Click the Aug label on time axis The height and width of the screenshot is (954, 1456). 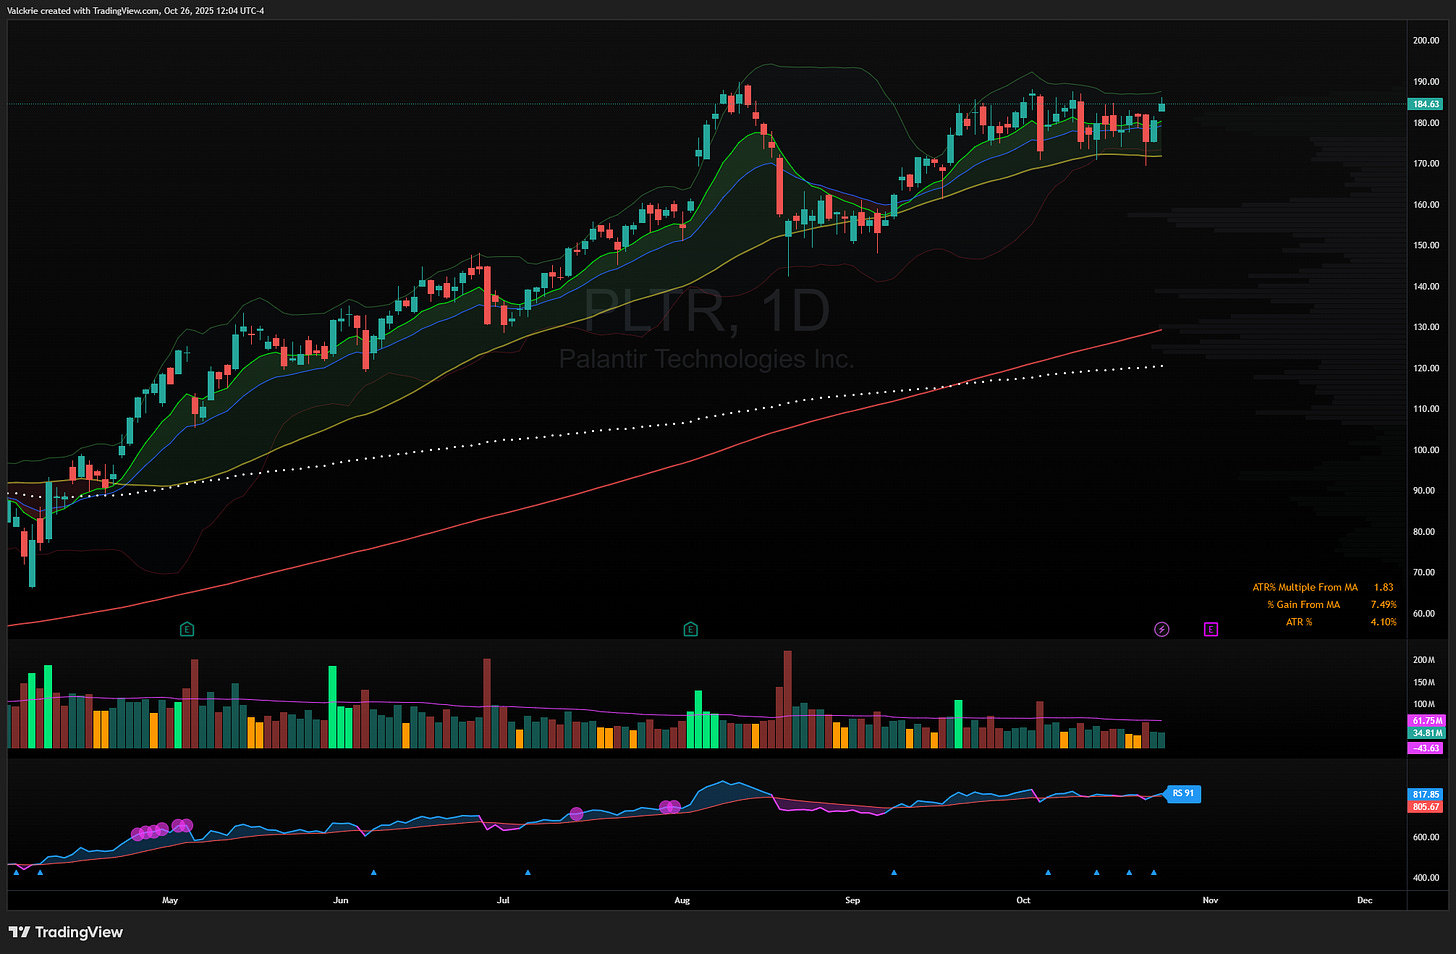pyautogui.click(x=682, y=900)
